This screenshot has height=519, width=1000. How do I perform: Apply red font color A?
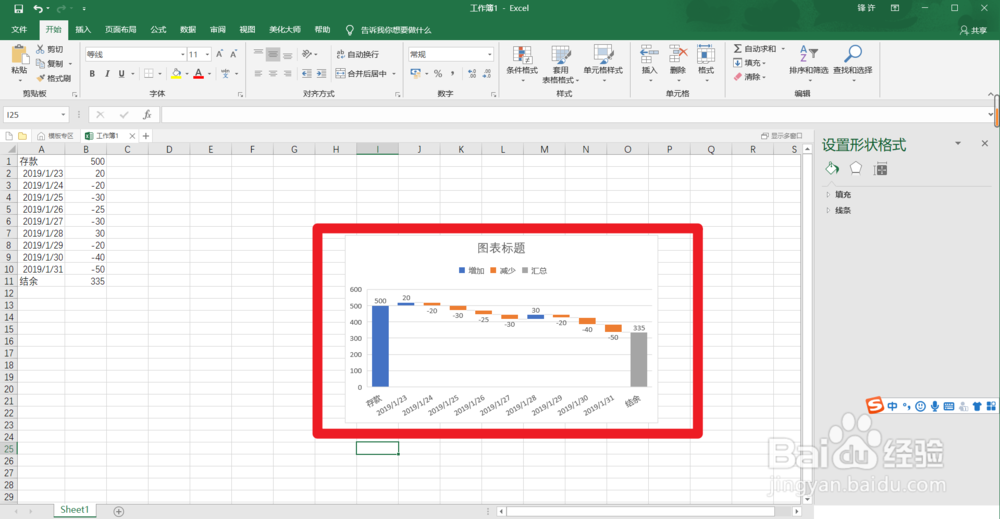click(198, 74)
